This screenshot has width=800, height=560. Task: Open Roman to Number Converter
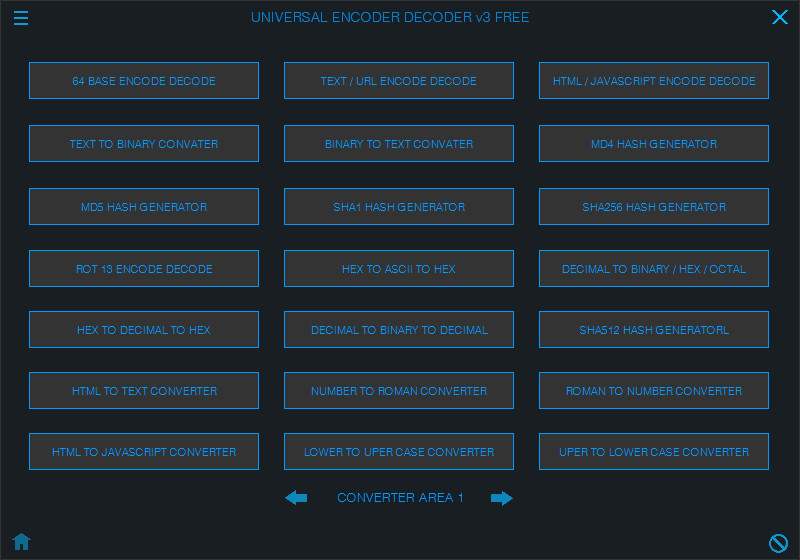(x=654, y=391)
